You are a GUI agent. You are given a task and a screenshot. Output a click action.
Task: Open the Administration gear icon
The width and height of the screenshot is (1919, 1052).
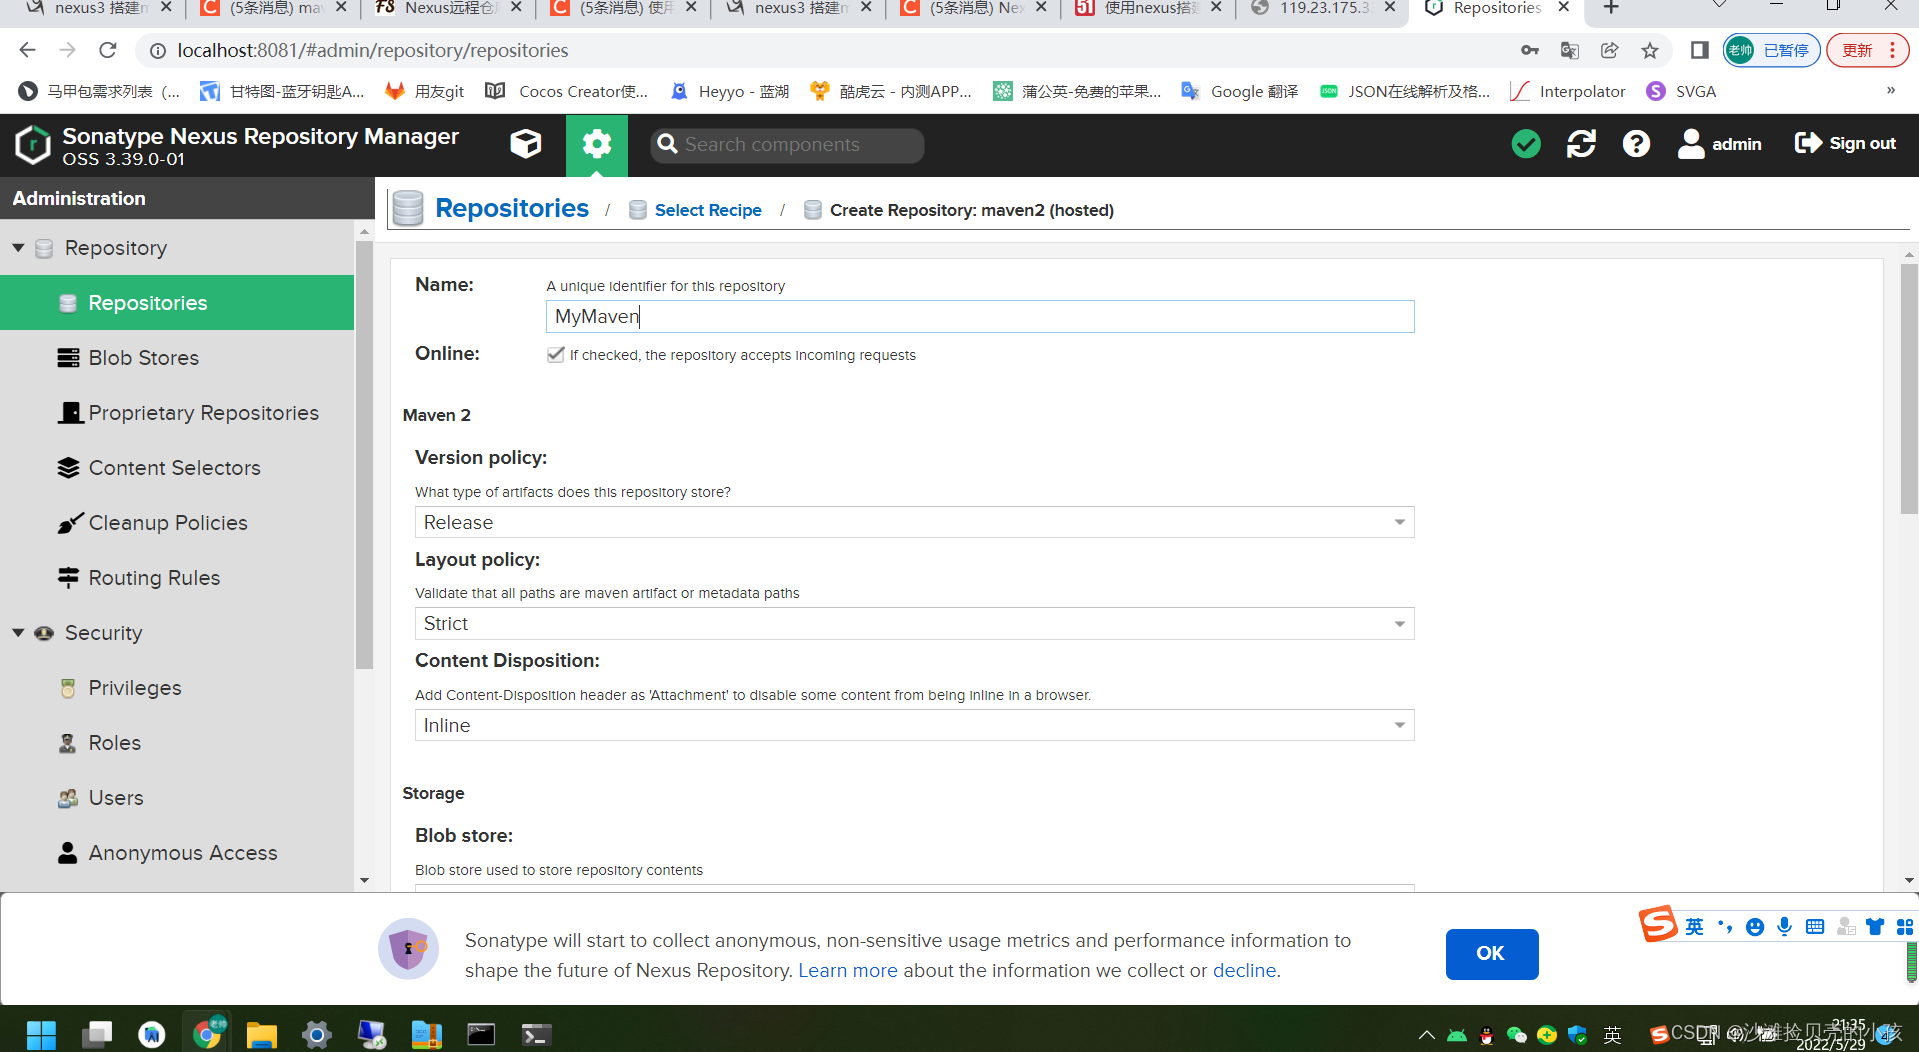tap(597, 144)
